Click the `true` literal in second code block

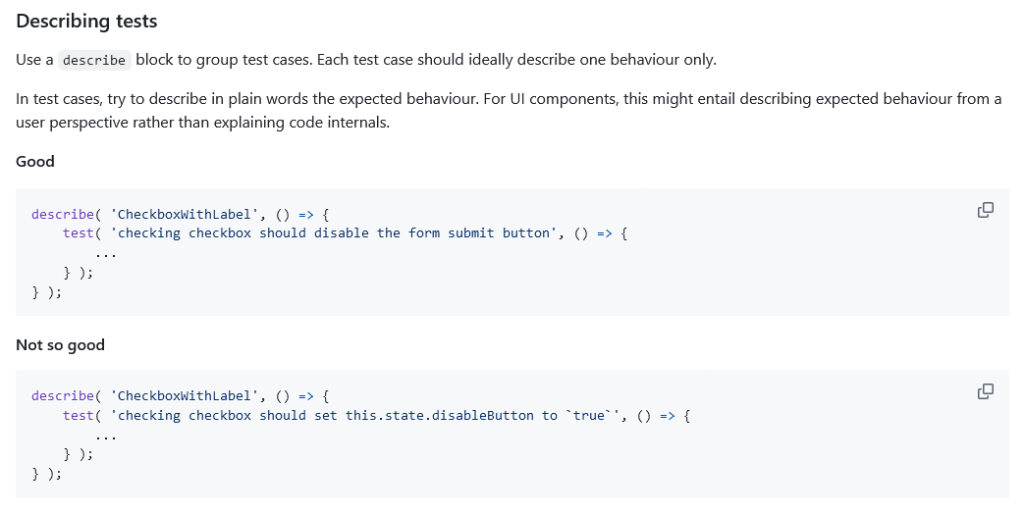click(x=589, y=415)
